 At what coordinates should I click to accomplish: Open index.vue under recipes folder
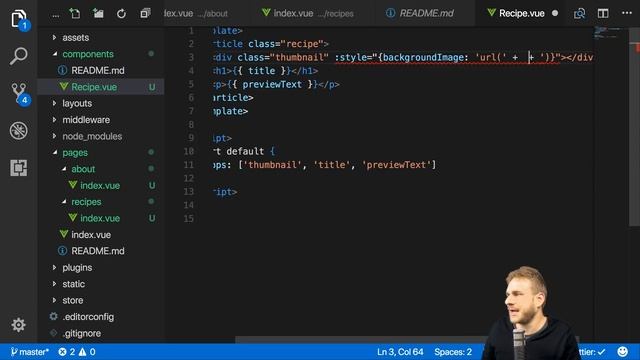pos(101,218)
